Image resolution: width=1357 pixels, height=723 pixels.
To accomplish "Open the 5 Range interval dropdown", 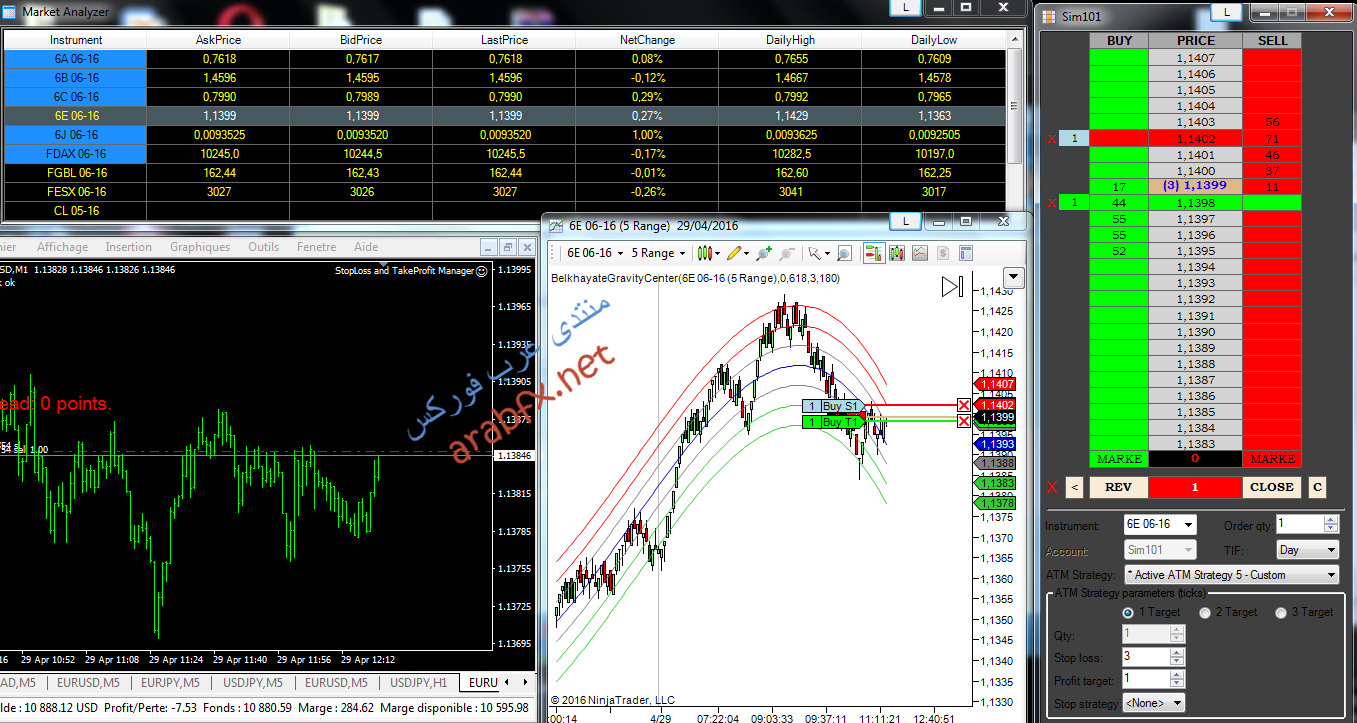I will tap(658, 253).
